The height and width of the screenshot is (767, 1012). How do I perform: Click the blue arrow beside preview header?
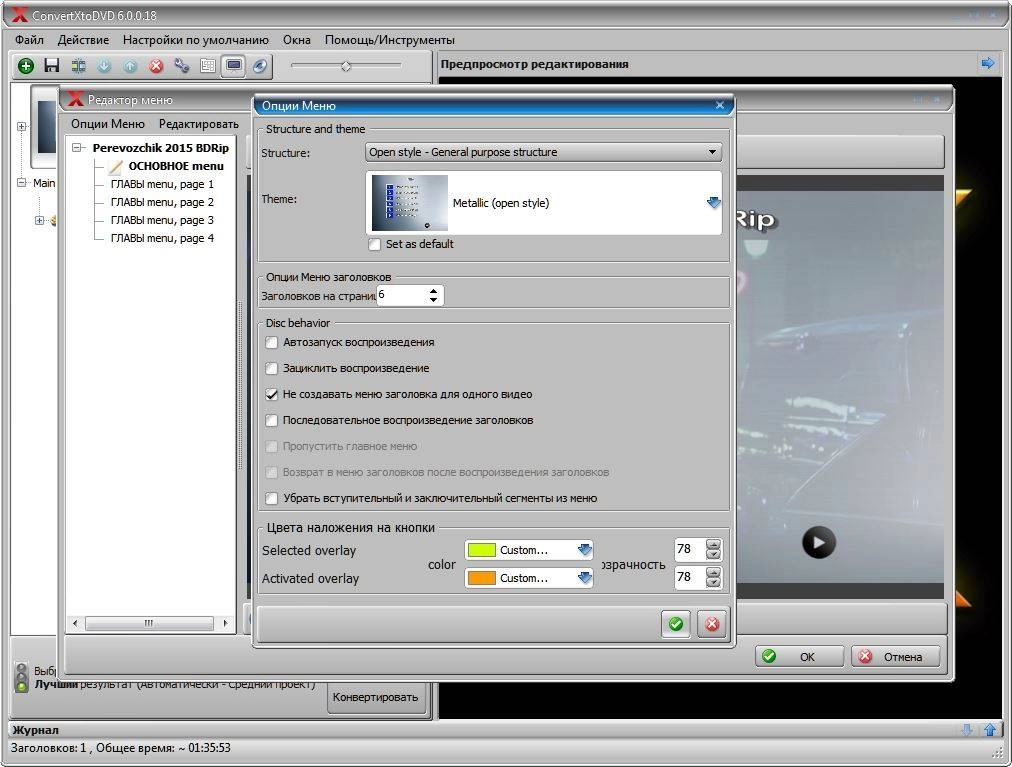pyautogui.click(x=987, y=63)
